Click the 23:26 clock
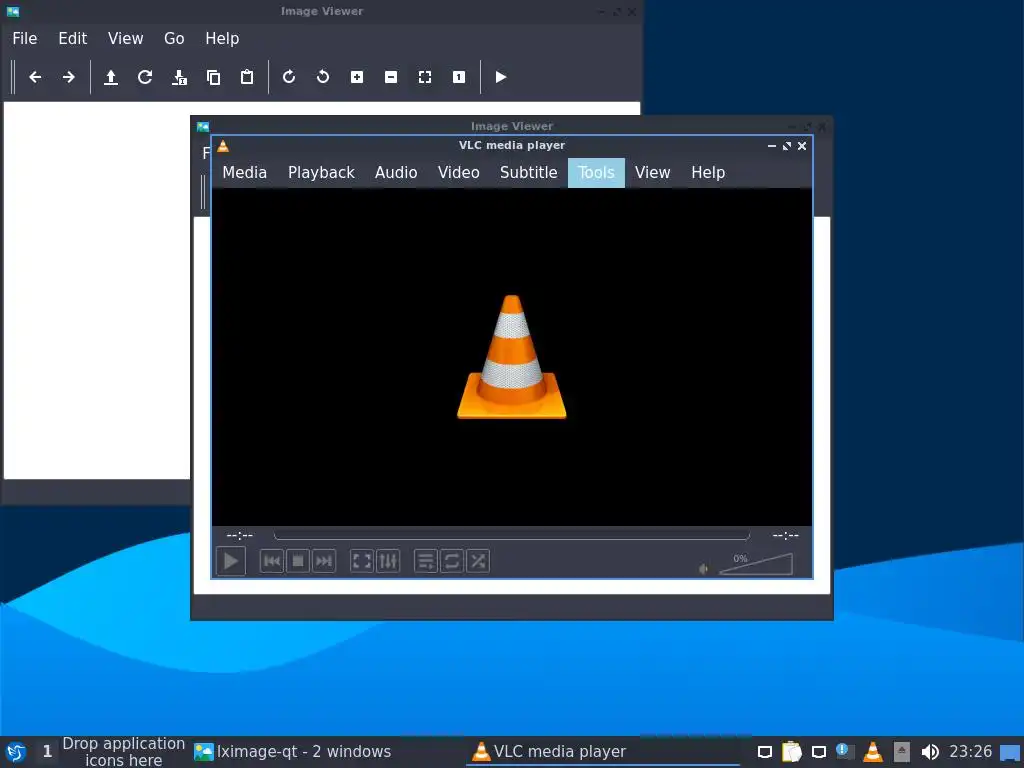This screenshot has width=1024, height=768. point(970,752)
